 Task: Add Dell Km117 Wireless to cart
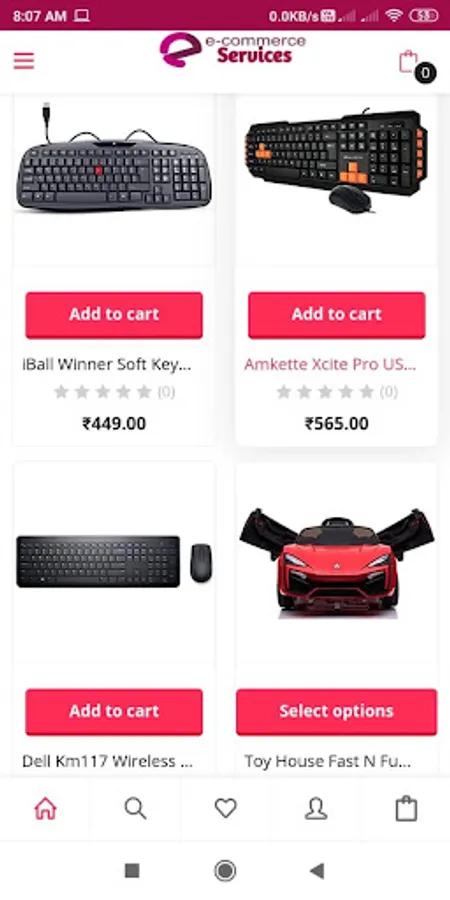pos(114,712)
